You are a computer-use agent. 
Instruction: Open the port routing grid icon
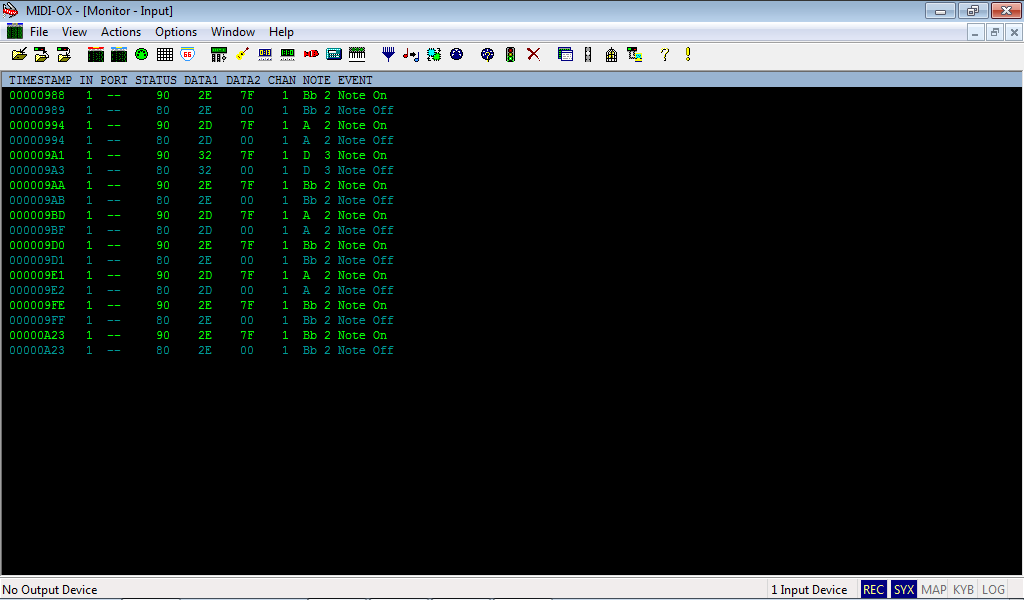(165, 55)
